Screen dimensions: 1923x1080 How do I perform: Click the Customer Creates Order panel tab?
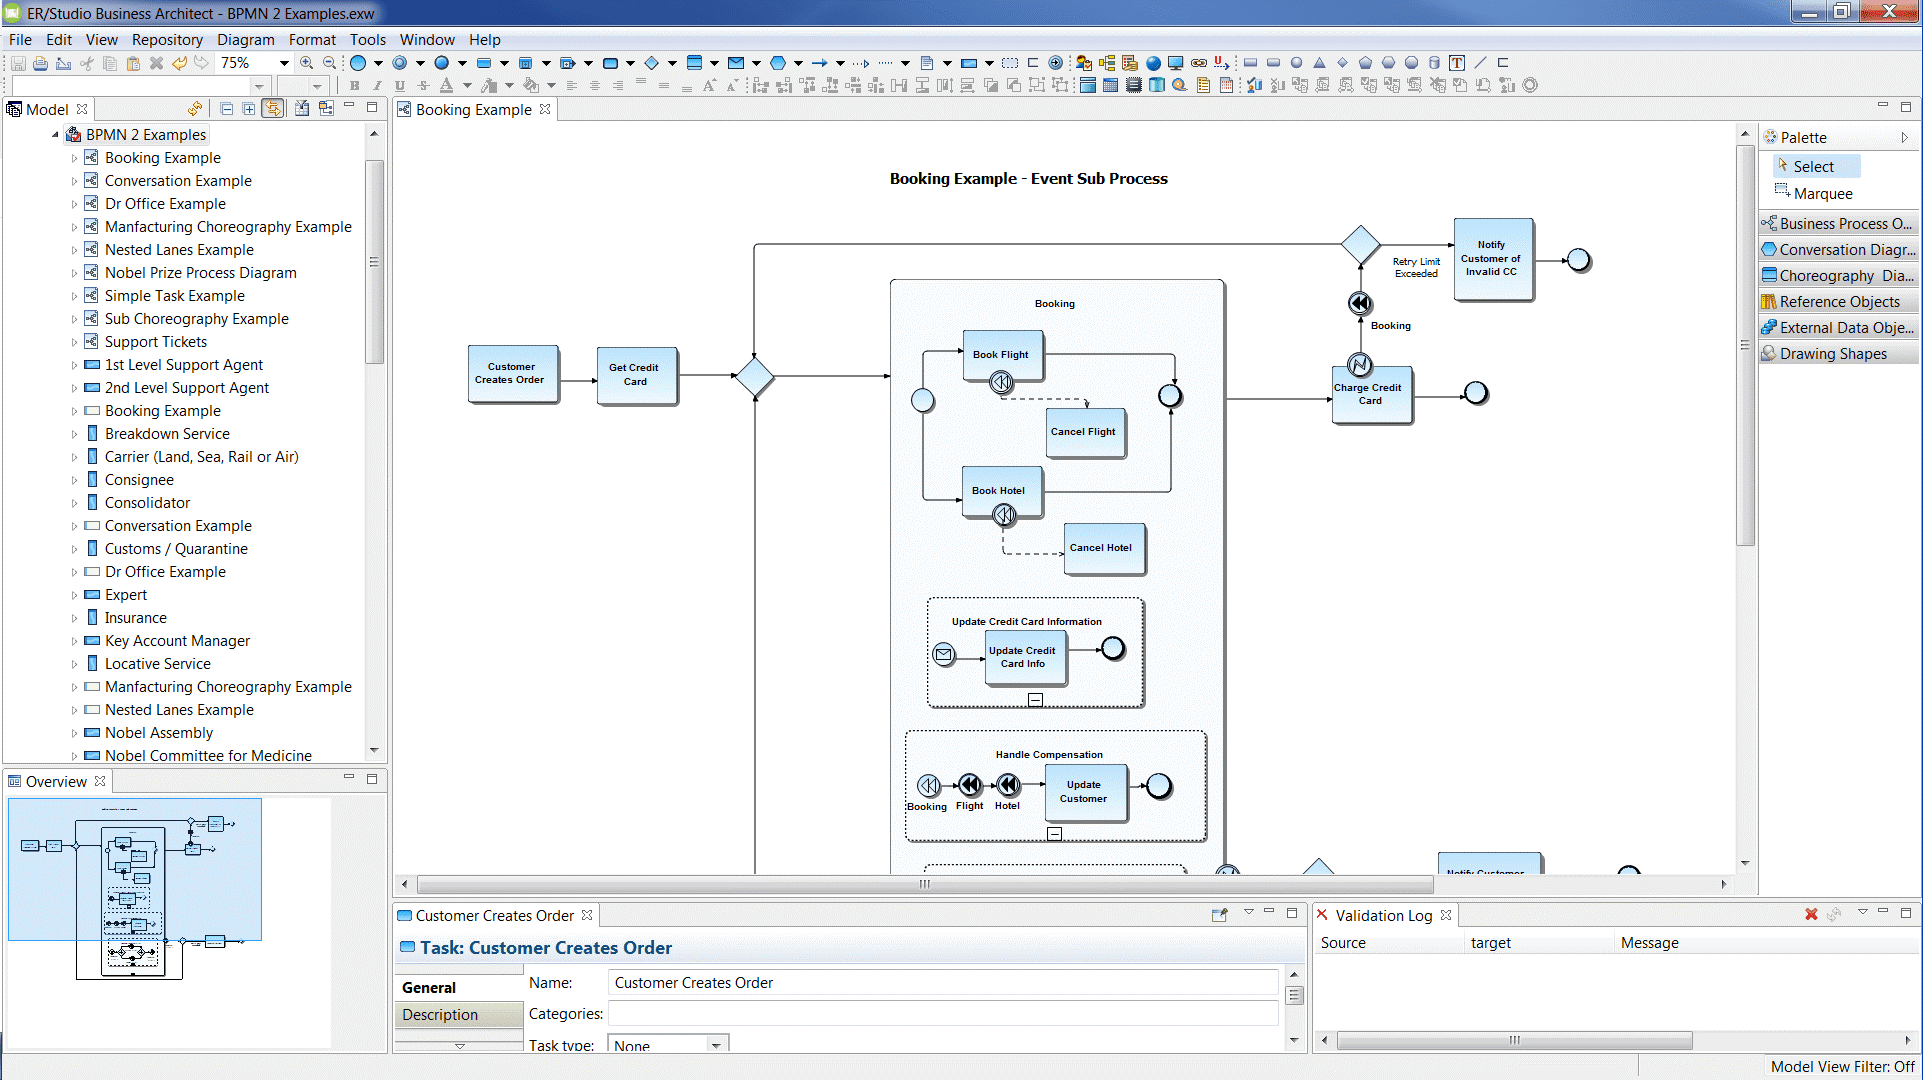493,915
